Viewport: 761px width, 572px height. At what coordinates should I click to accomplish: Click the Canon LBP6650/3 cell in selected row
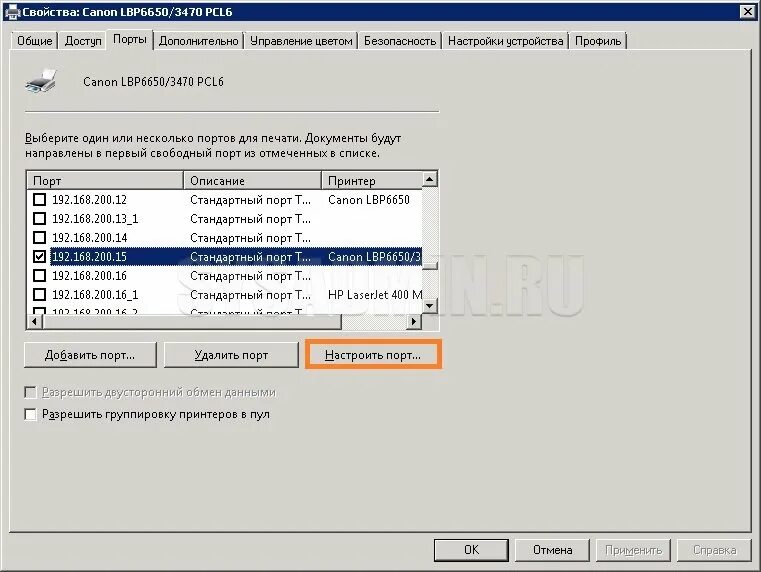tap(374, 256)
